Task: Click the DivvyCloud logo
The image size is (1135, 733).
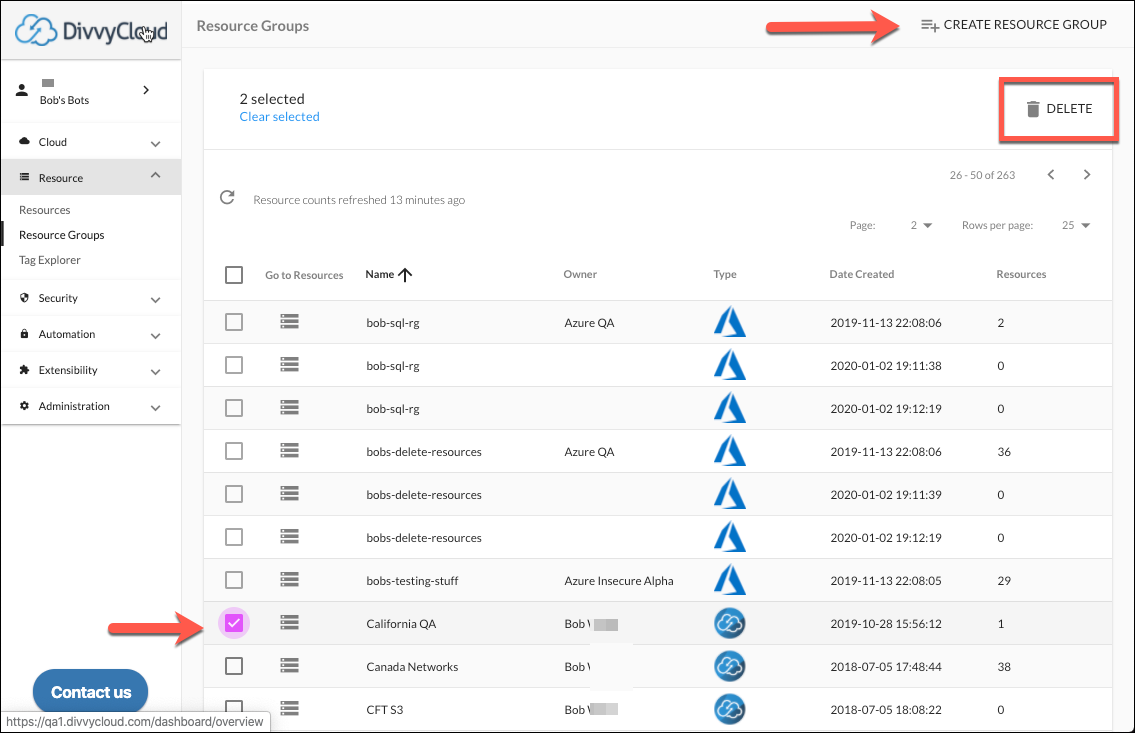Action: 91,30
